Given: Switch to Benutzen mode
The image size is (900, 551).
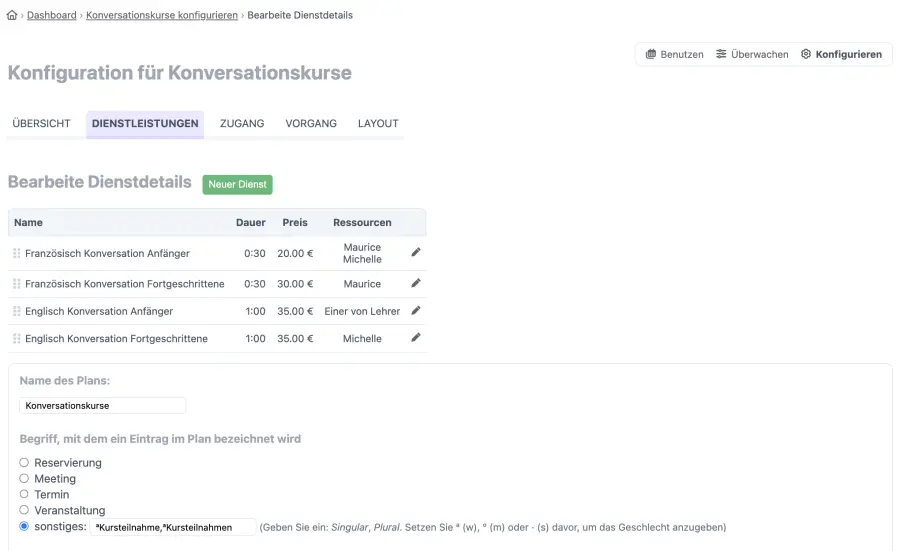Looking at the screenshot, I should coord(674,54).
